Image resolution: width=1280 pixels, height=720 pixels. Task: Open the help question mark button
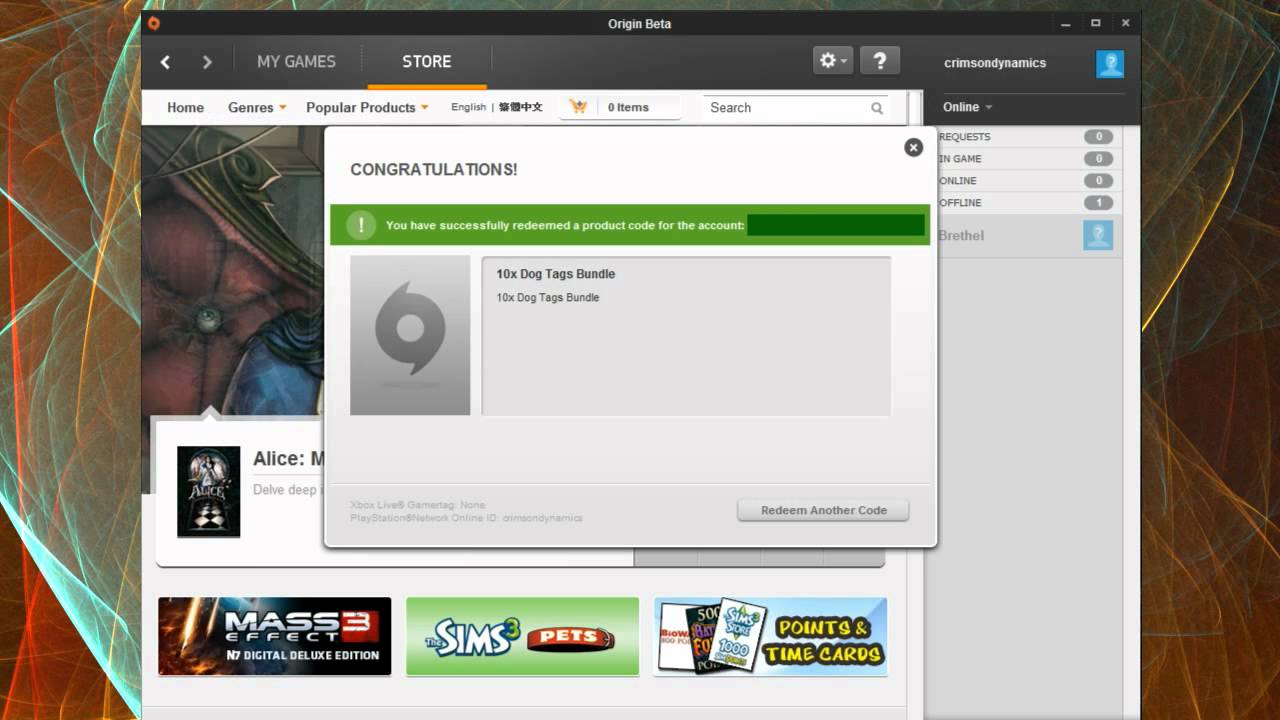[879, 60]
